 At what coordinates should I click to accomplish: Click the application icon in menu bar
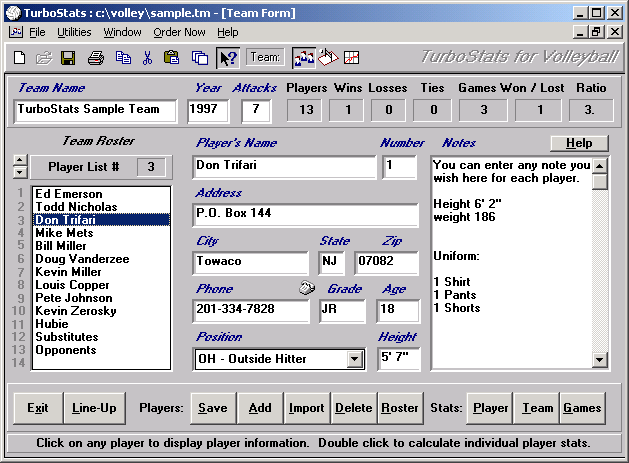coord(16,32)
